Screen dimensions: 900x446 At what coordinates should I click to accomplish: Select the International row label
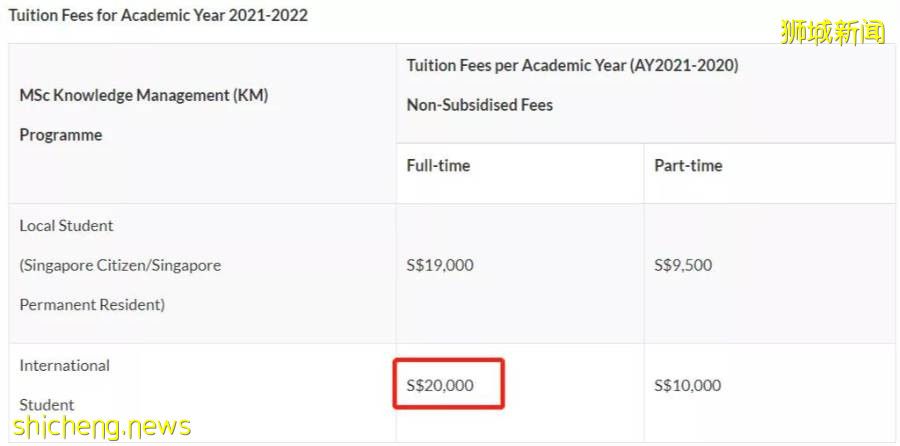pyautogui.click(x=64, y=365)
